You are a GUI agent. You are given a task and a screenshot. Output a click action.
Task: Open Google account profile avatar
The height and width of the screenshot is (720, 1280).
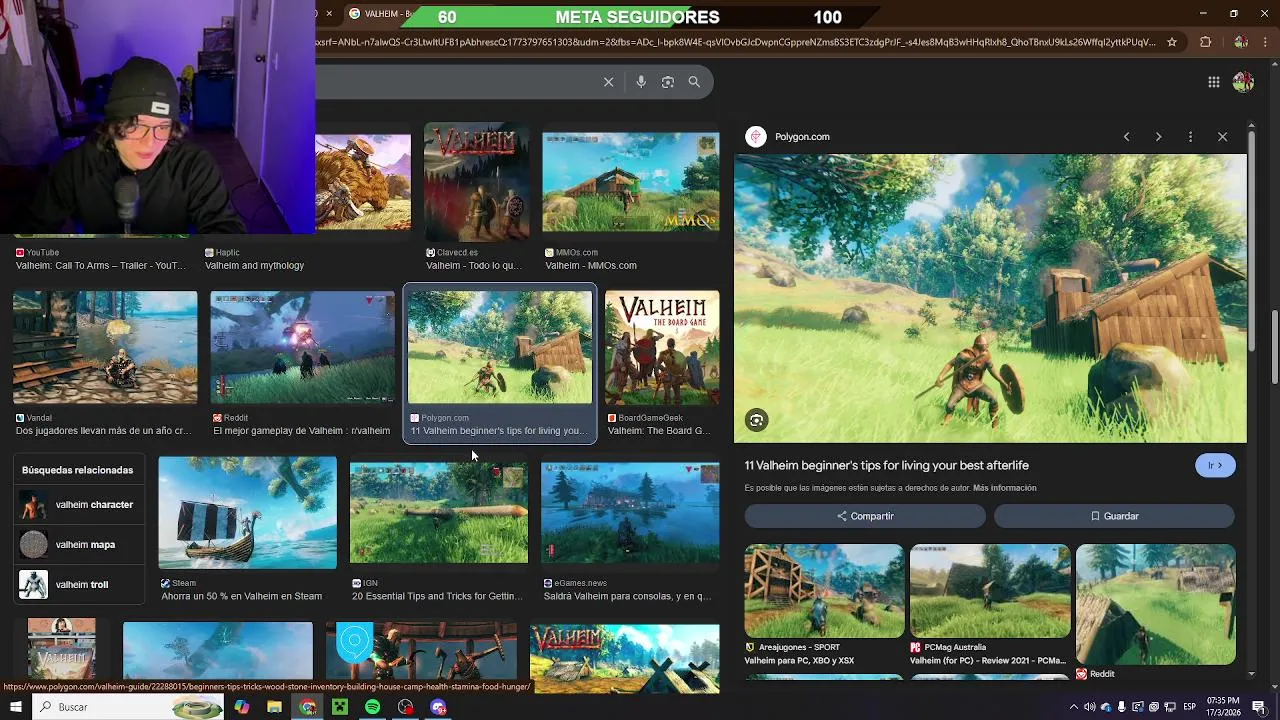coord(1243,82)
